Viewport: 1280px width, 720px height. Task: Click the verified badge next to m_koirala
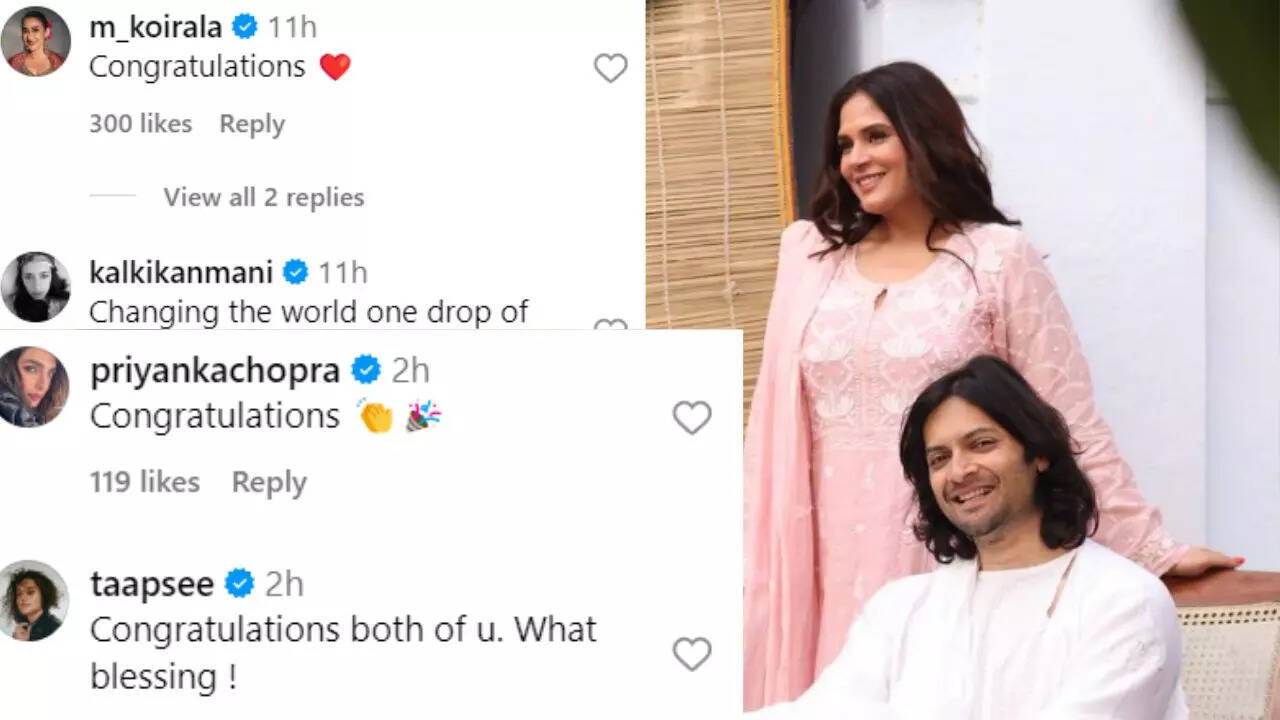(x=245, y=27)
